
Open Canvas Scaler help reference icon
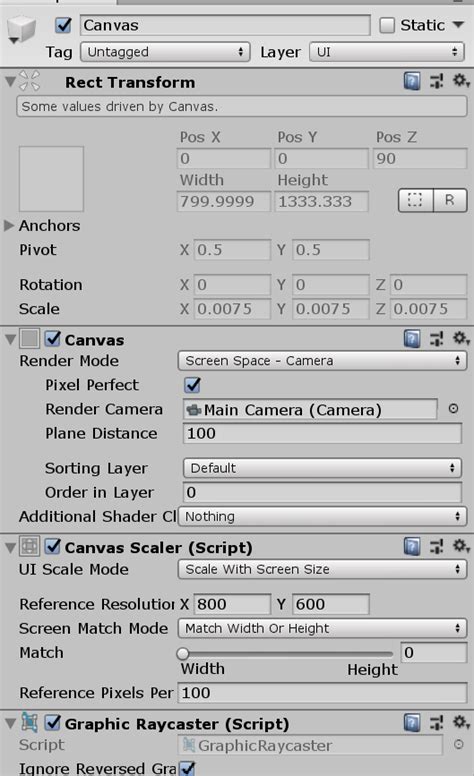coord(412,547)
